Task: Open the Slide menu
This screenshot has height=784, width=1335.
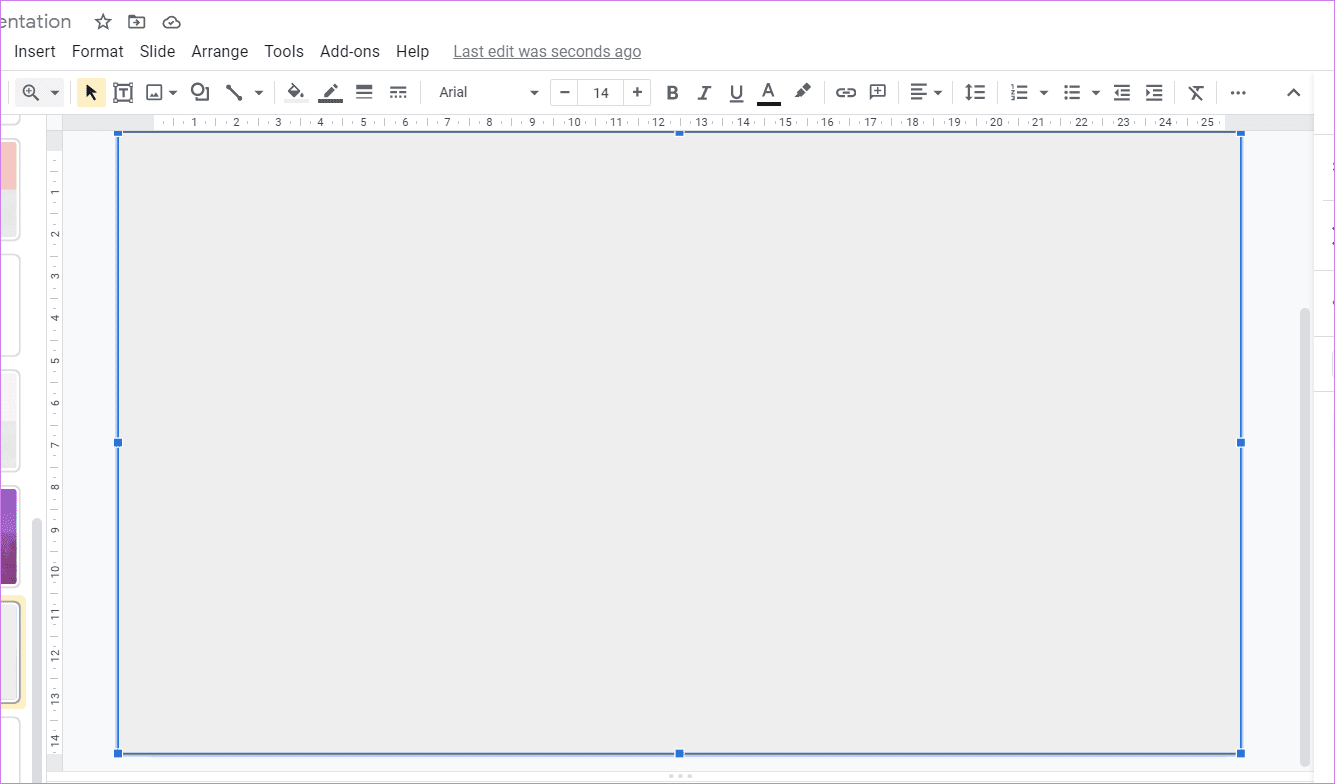Action: 158,51
